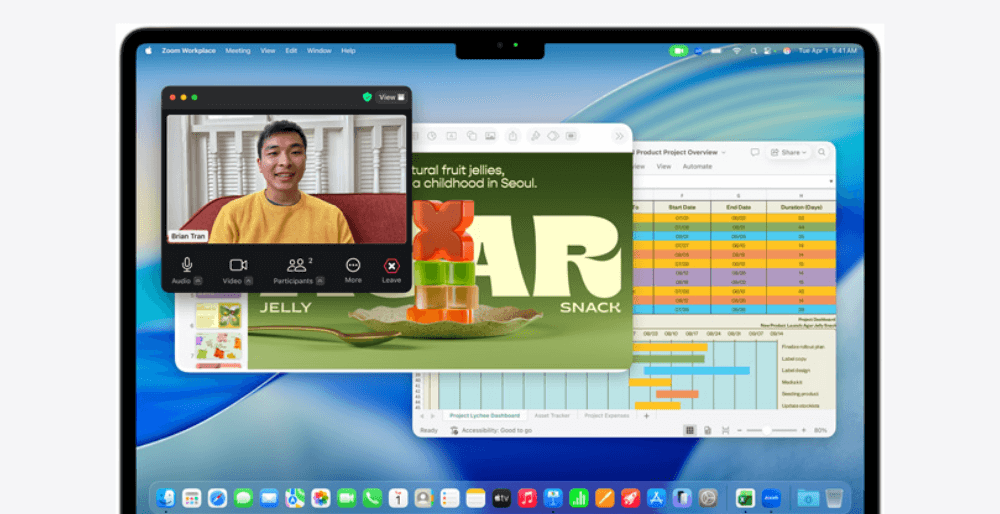Open the Animate diamond panel in Keynote
Image resolution: width=1000 pixels, height=514 pixels.
(553, 136)
